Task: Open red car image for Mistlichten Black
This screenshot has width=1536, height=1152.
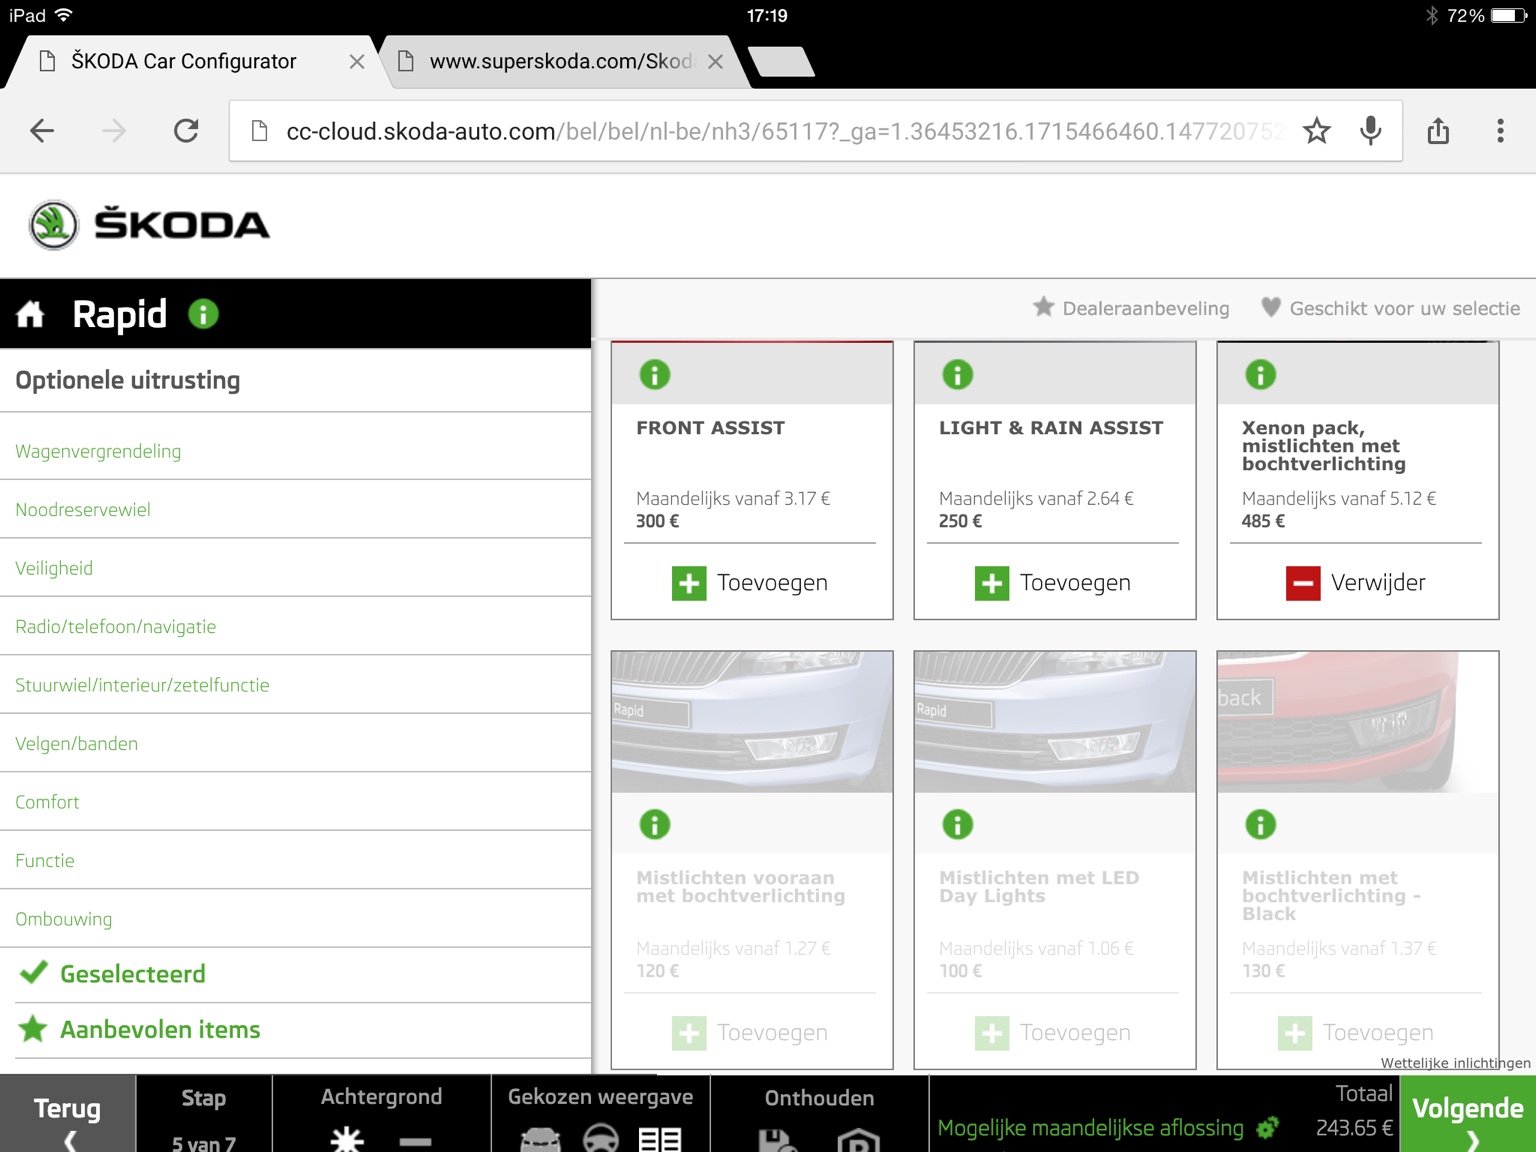Action: coord(1358,722)
